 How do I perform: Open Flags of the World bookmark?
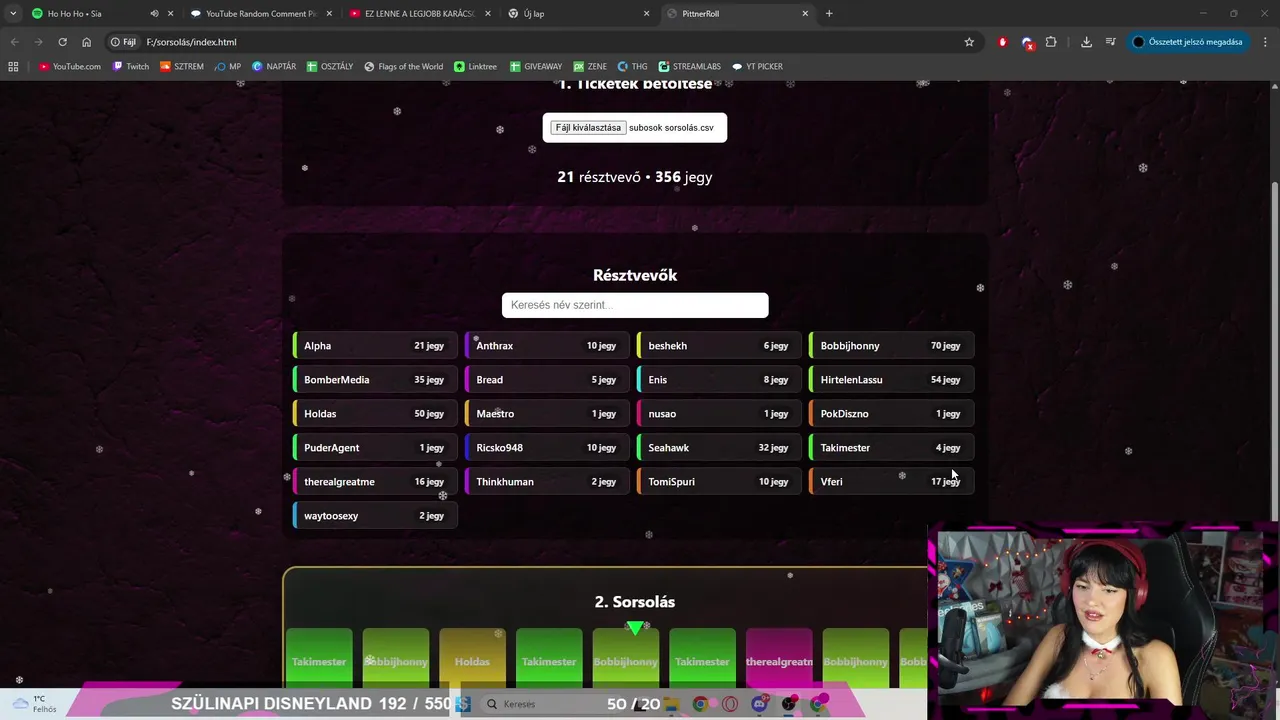(403, 66)
